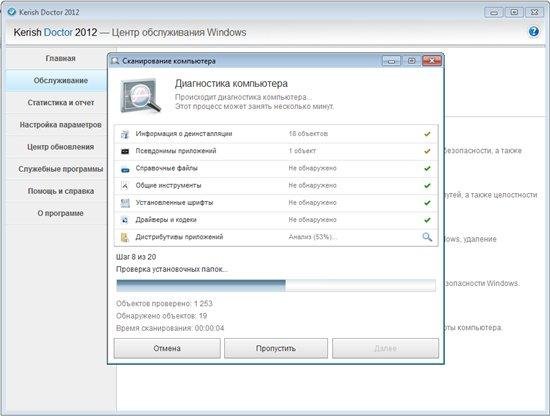The image size is (550, 416).
Task: Click 'Проверка установочных папок' status text
Action: [x=172, y=269]
